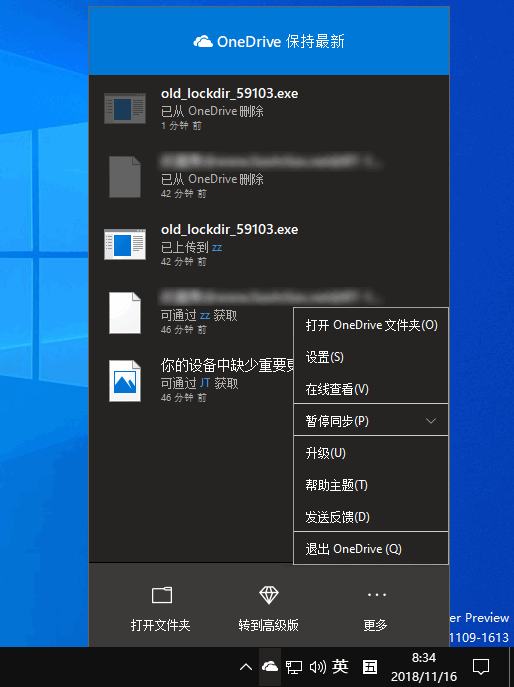Click the volume speaker tray icon

317,667
